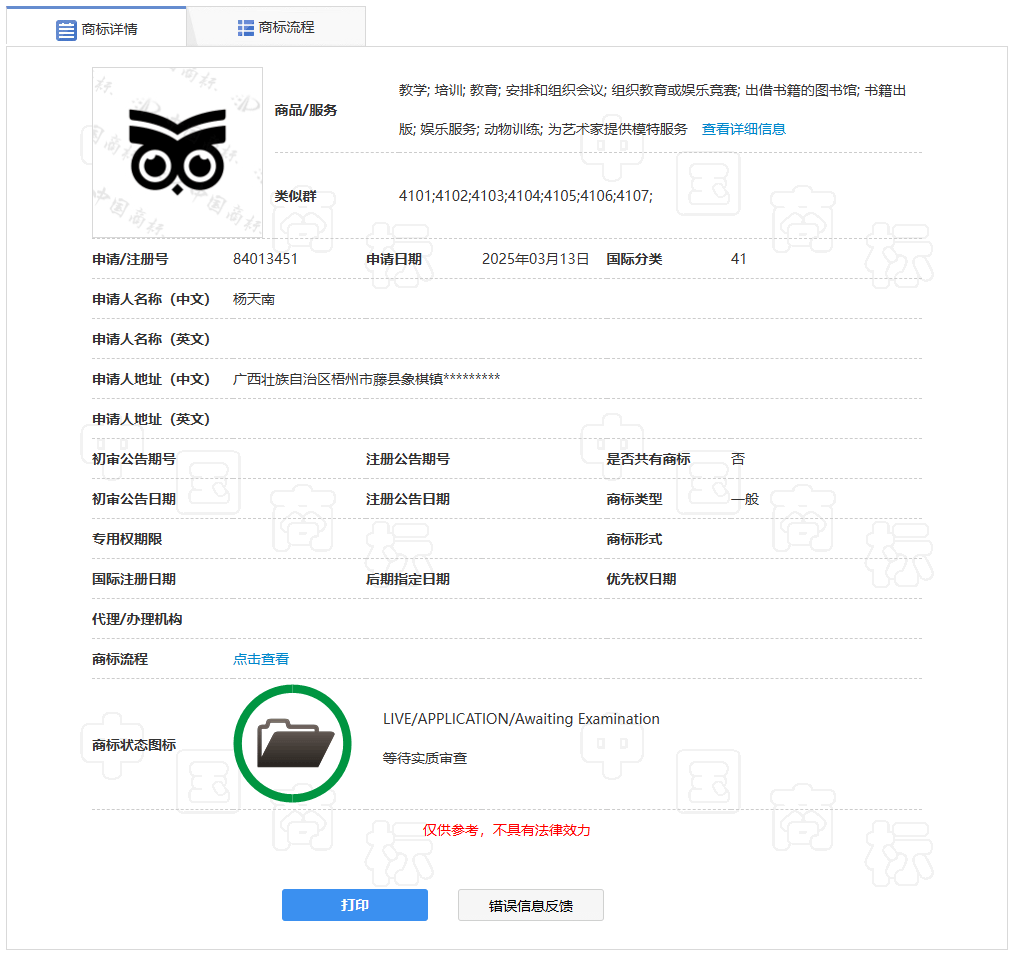Click the 商标详情 tab list icon

click(66, 30)
